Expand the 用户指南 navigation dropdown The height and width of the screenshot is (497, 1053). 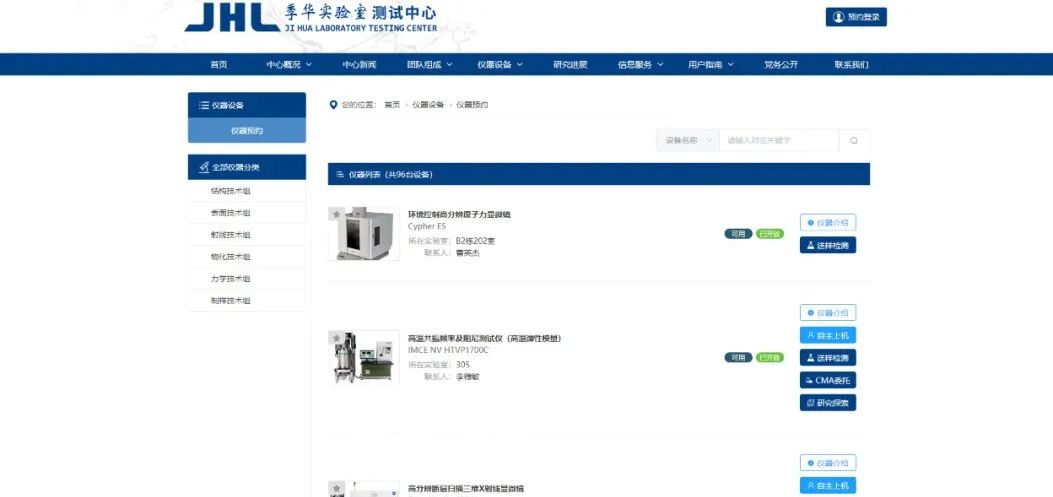pyautogui.click(x=710, y=65)
